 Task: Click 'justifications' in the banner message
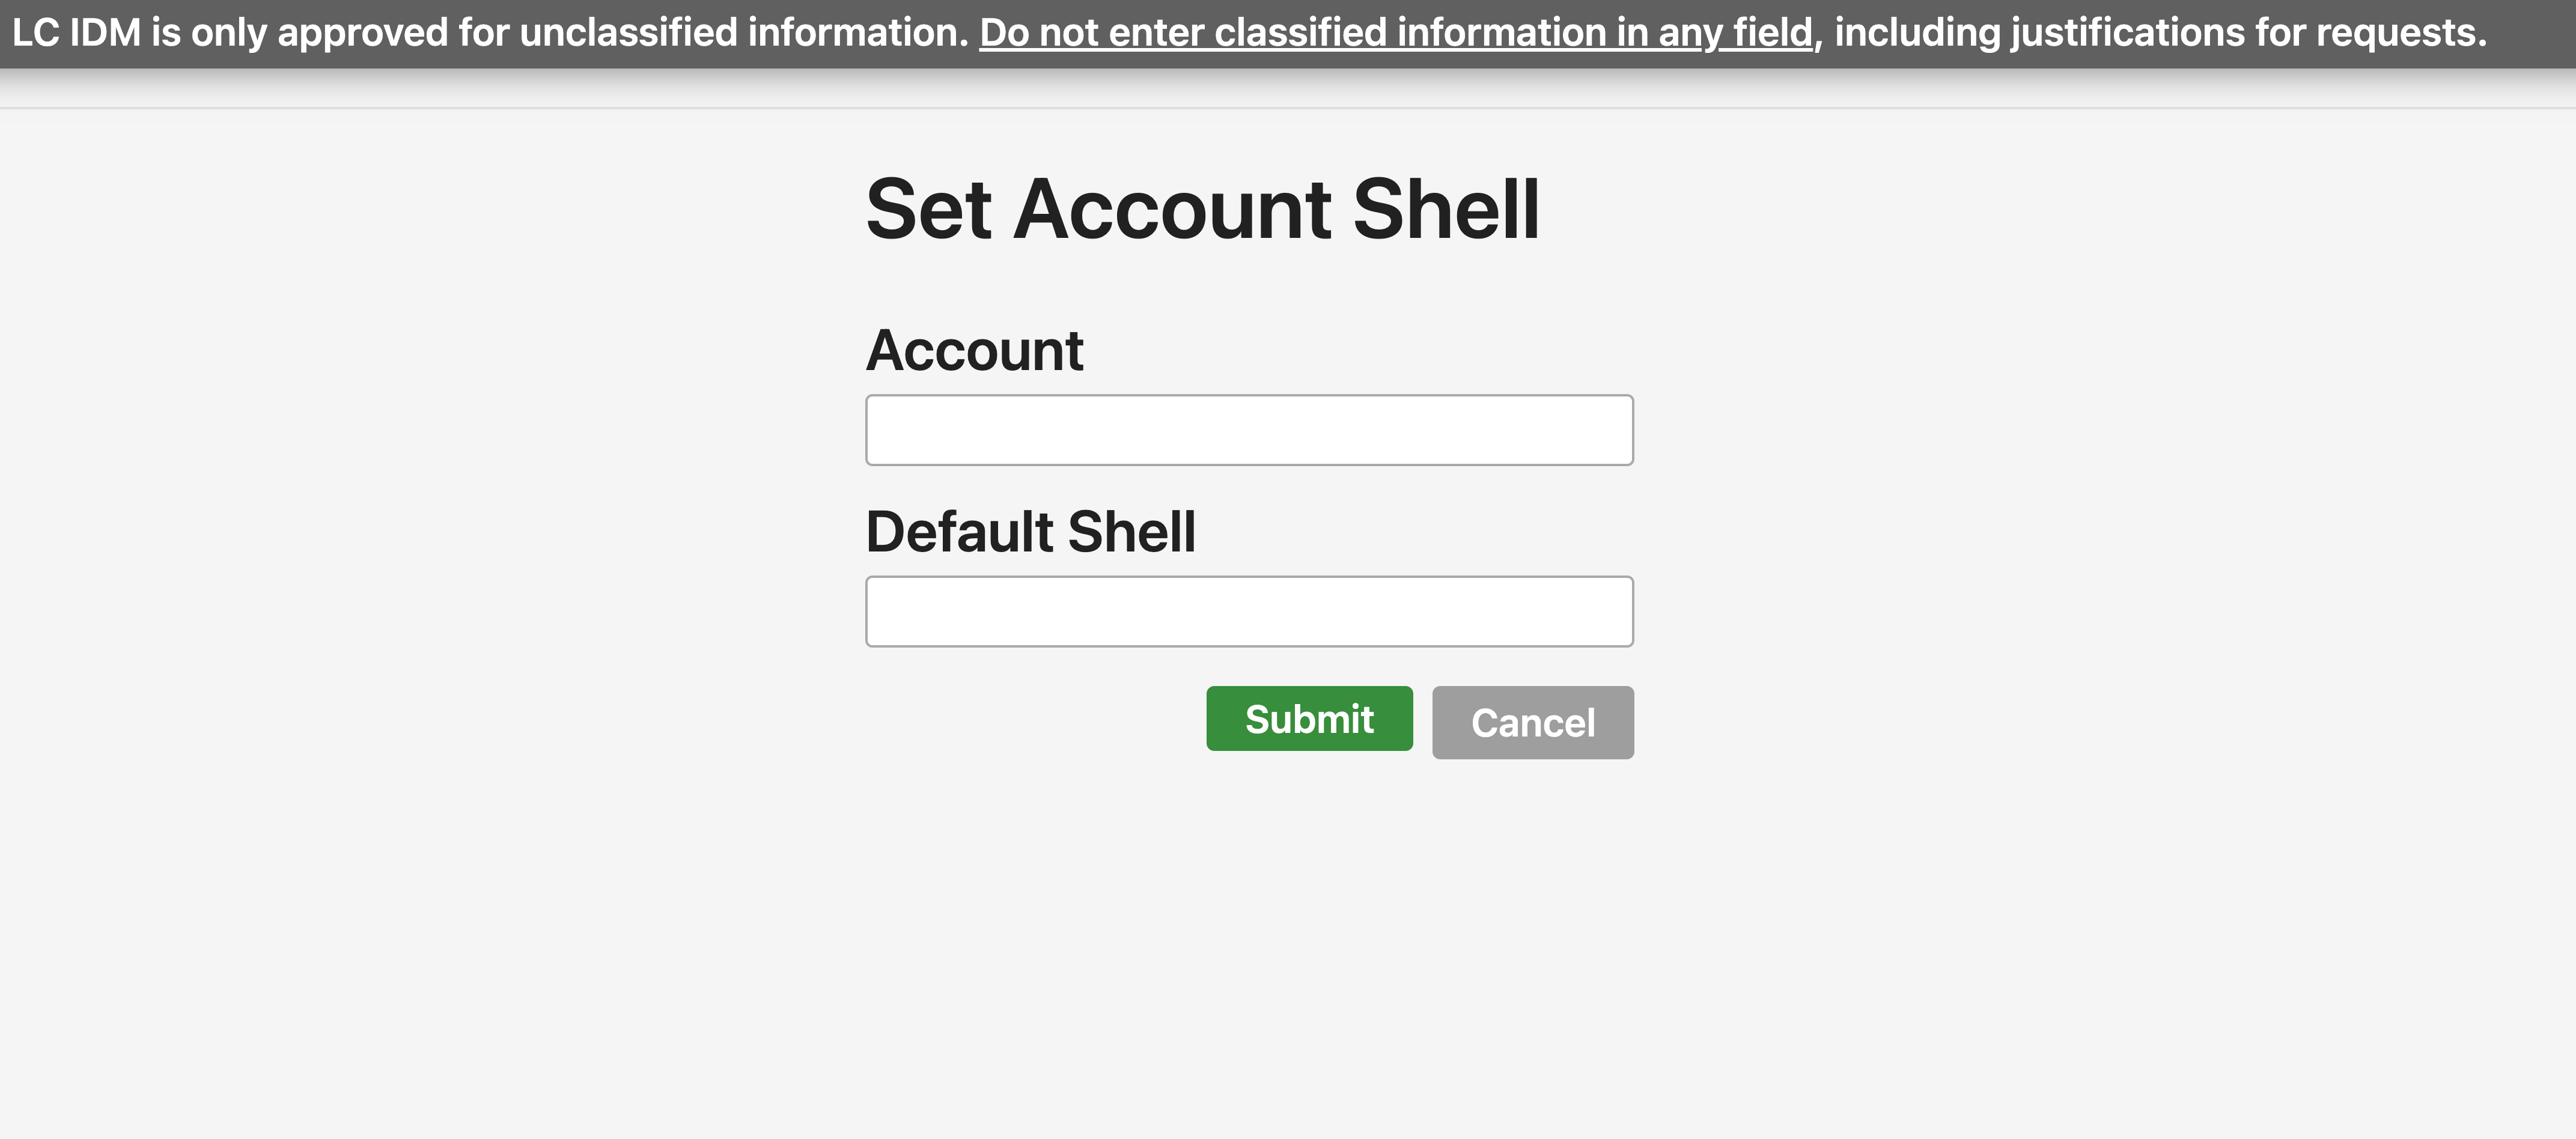point(2127,33)
